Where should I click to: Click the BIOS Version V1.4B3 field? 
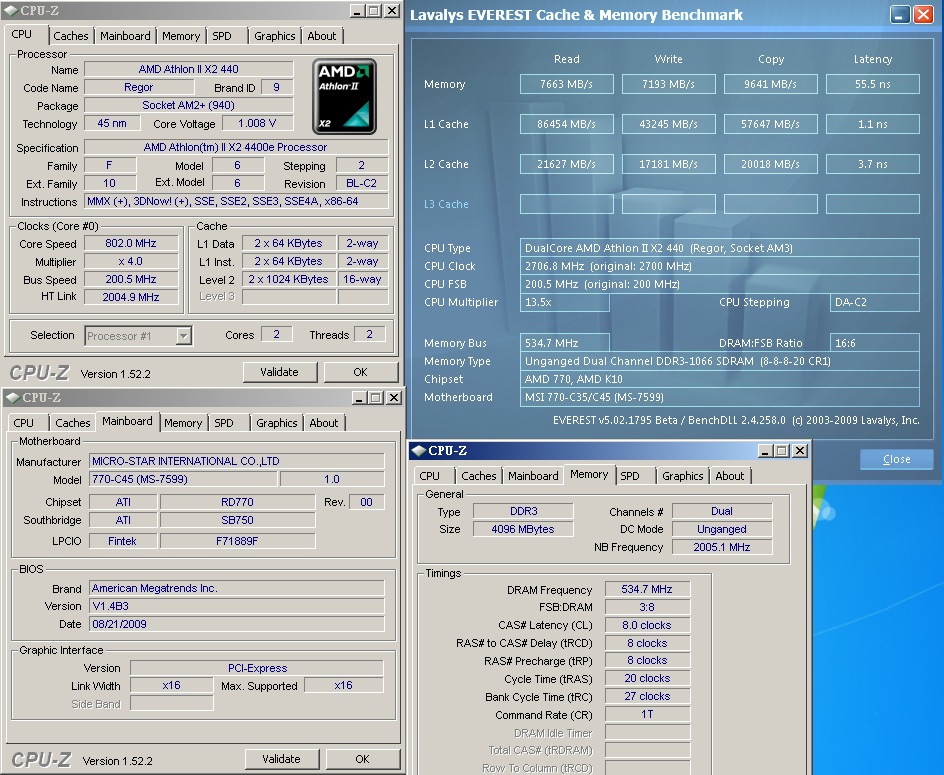[237, 606]
